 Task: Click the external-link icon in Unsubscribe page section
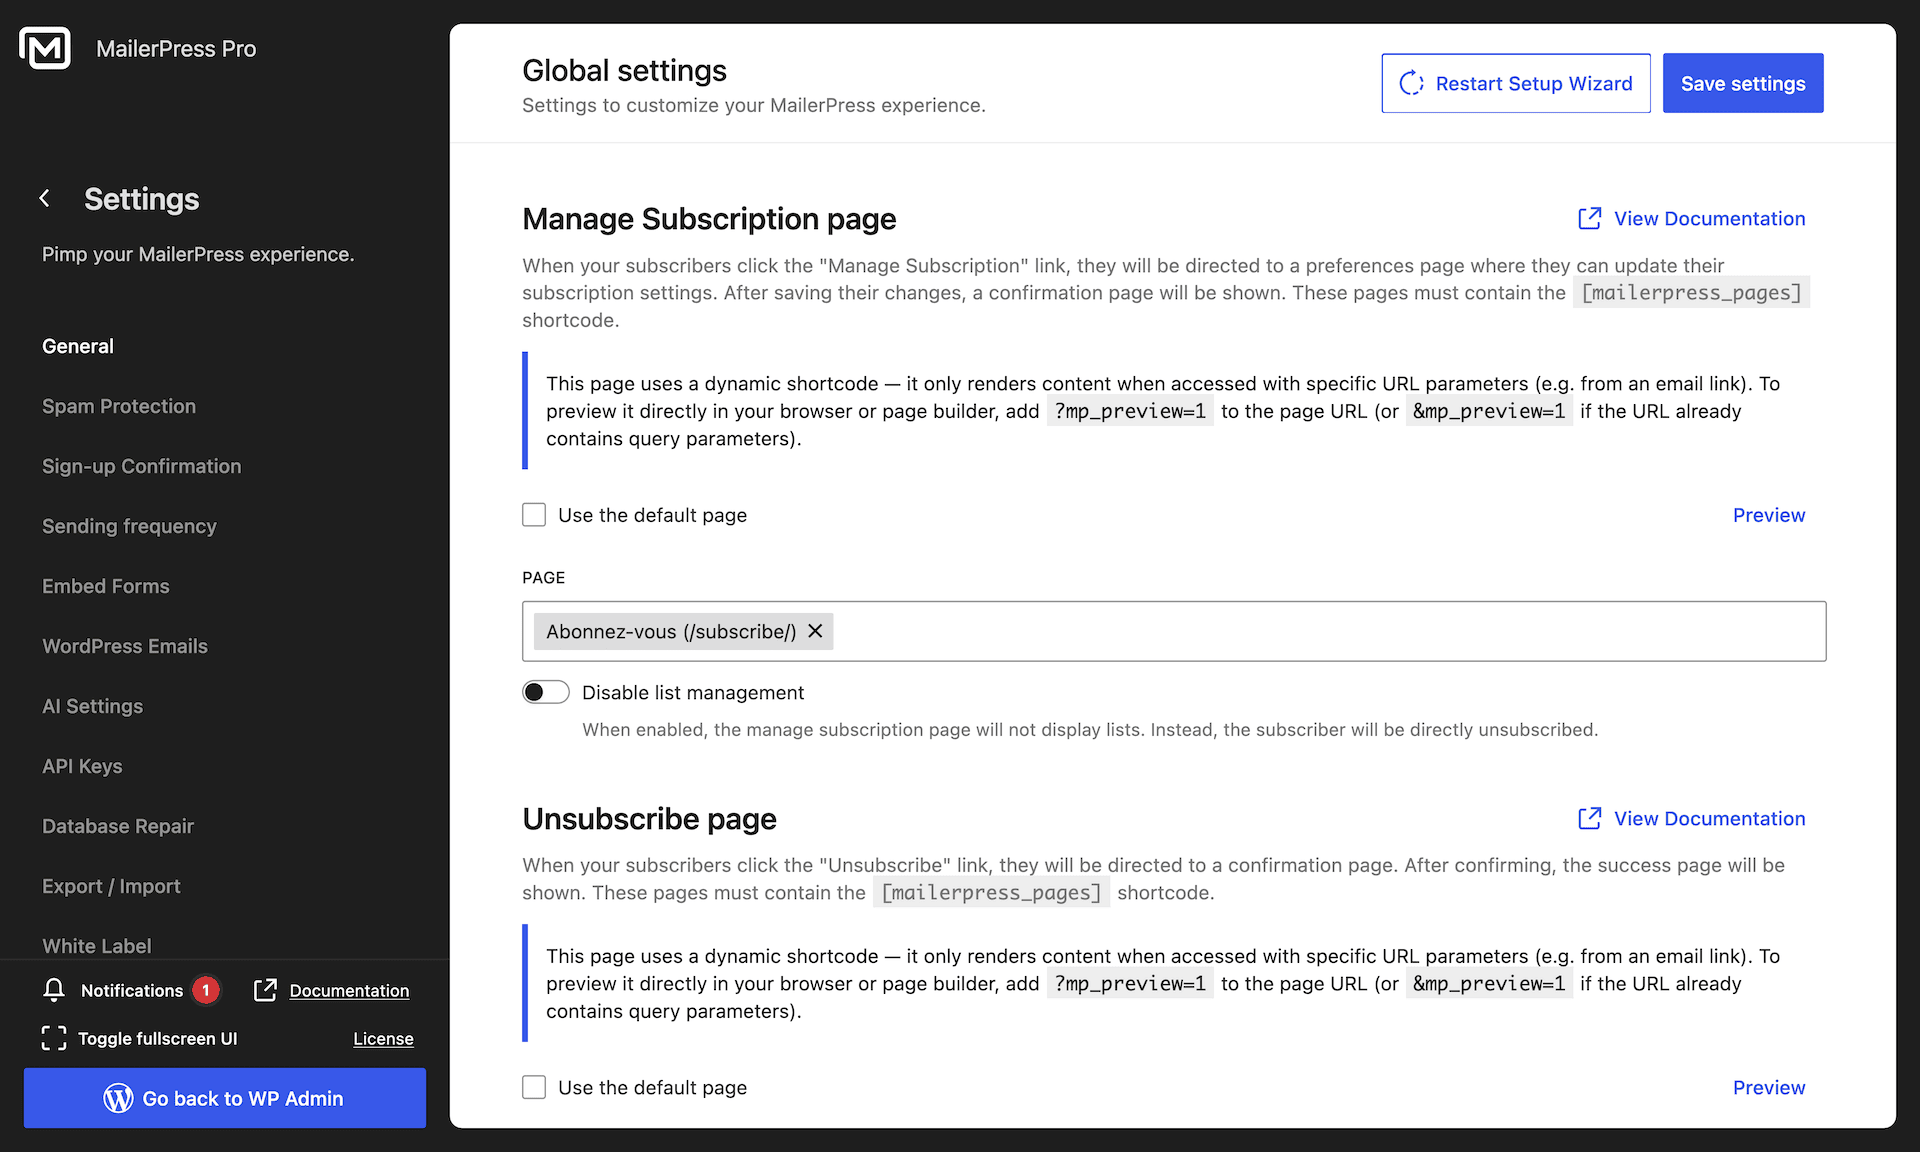[1589, 819]
